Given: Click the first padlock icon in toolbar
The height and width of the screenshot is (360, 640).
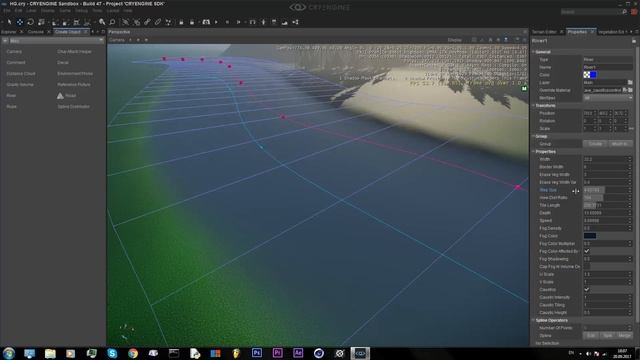Looking at the screenshot, I should click(181, 22).
